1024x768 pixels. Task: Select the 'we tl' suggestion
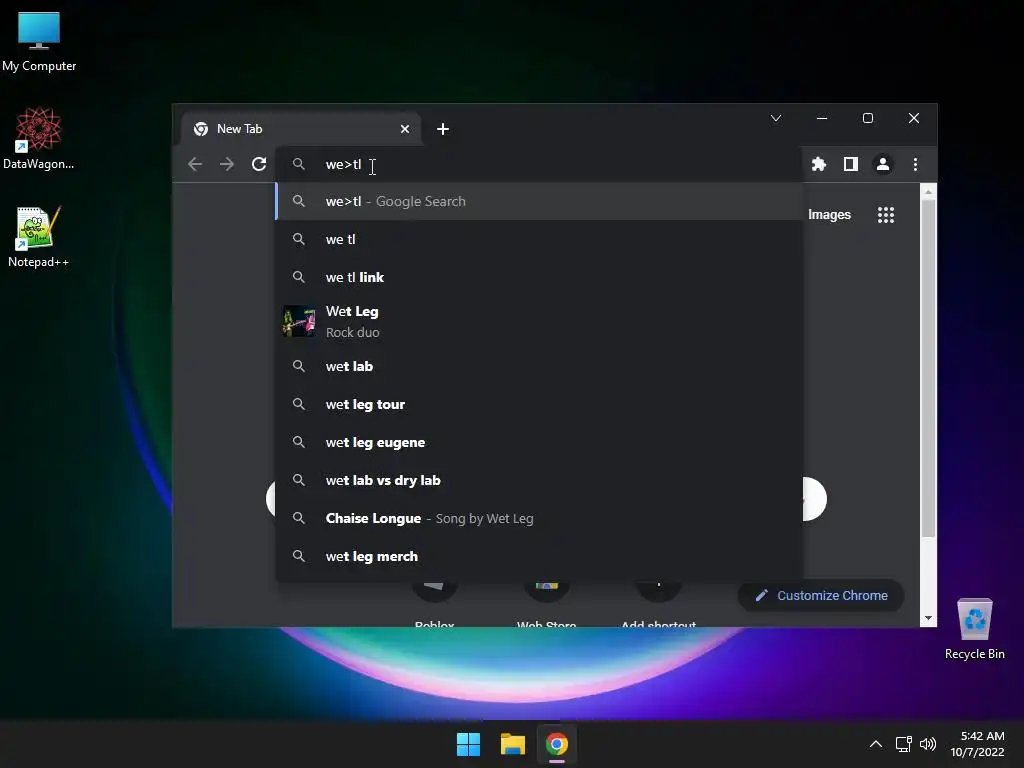coord(539,239)
